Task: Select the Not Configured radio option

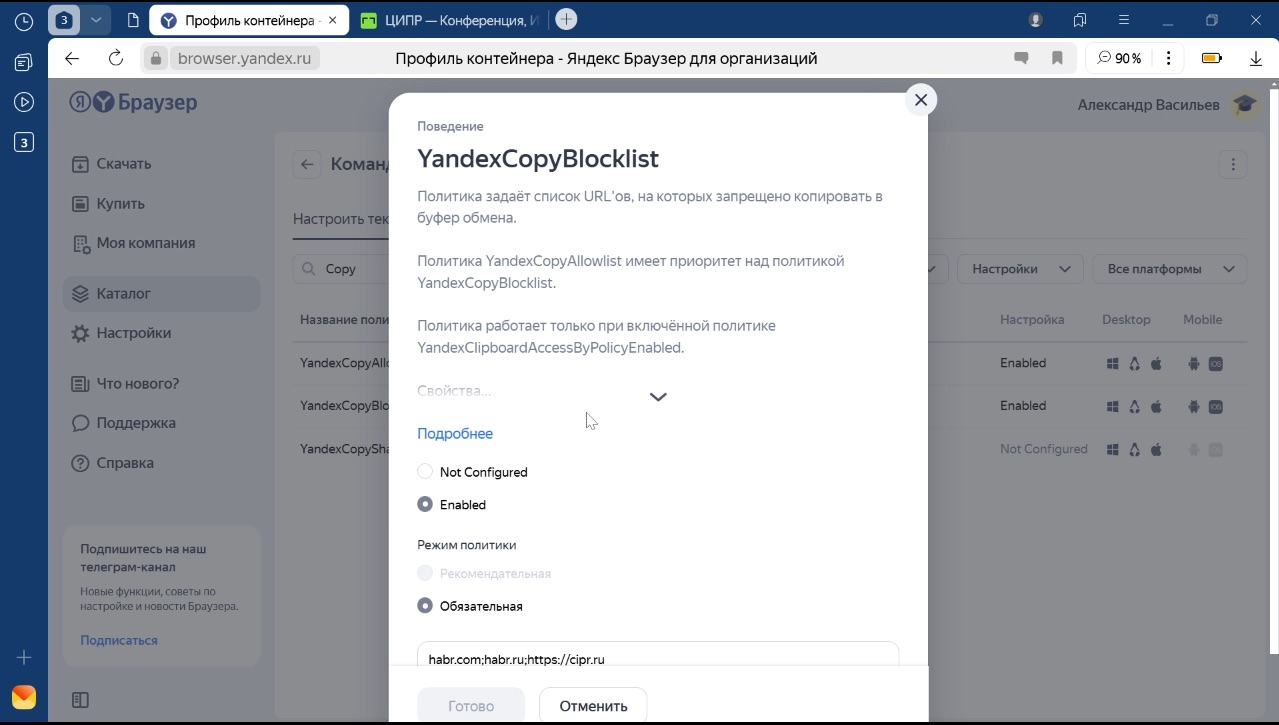Action: (x=425, y=472)
